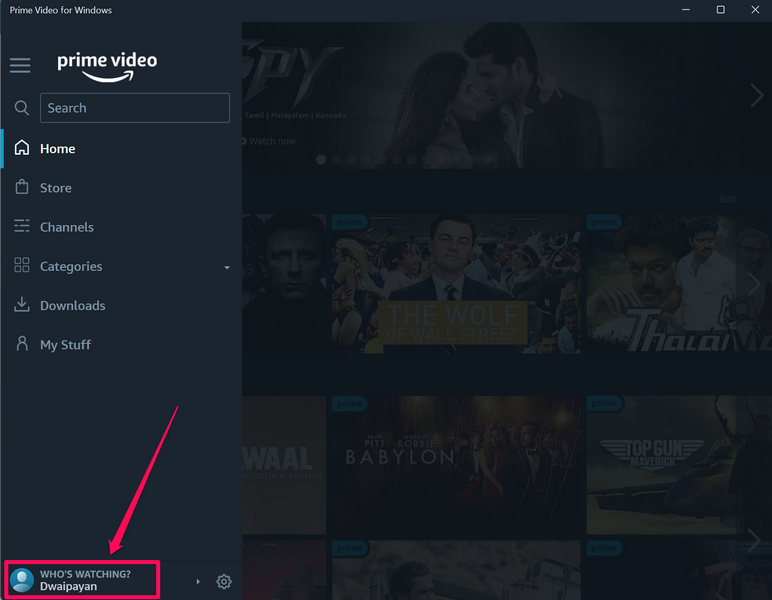Open The Wolf of Wall Street thumbnail

pyautogui.click(x=456, y=284)
